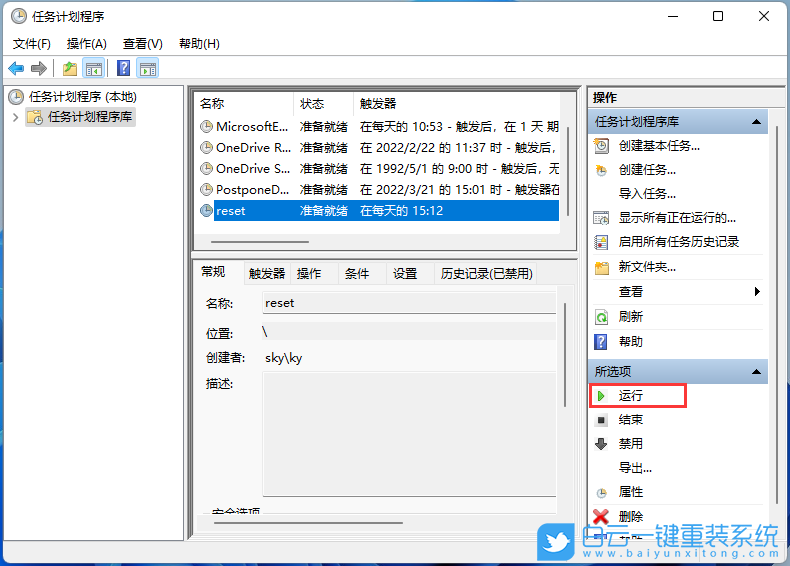
Task: Open the 历史记录(已禁用) tab
Action: [486, 274]
